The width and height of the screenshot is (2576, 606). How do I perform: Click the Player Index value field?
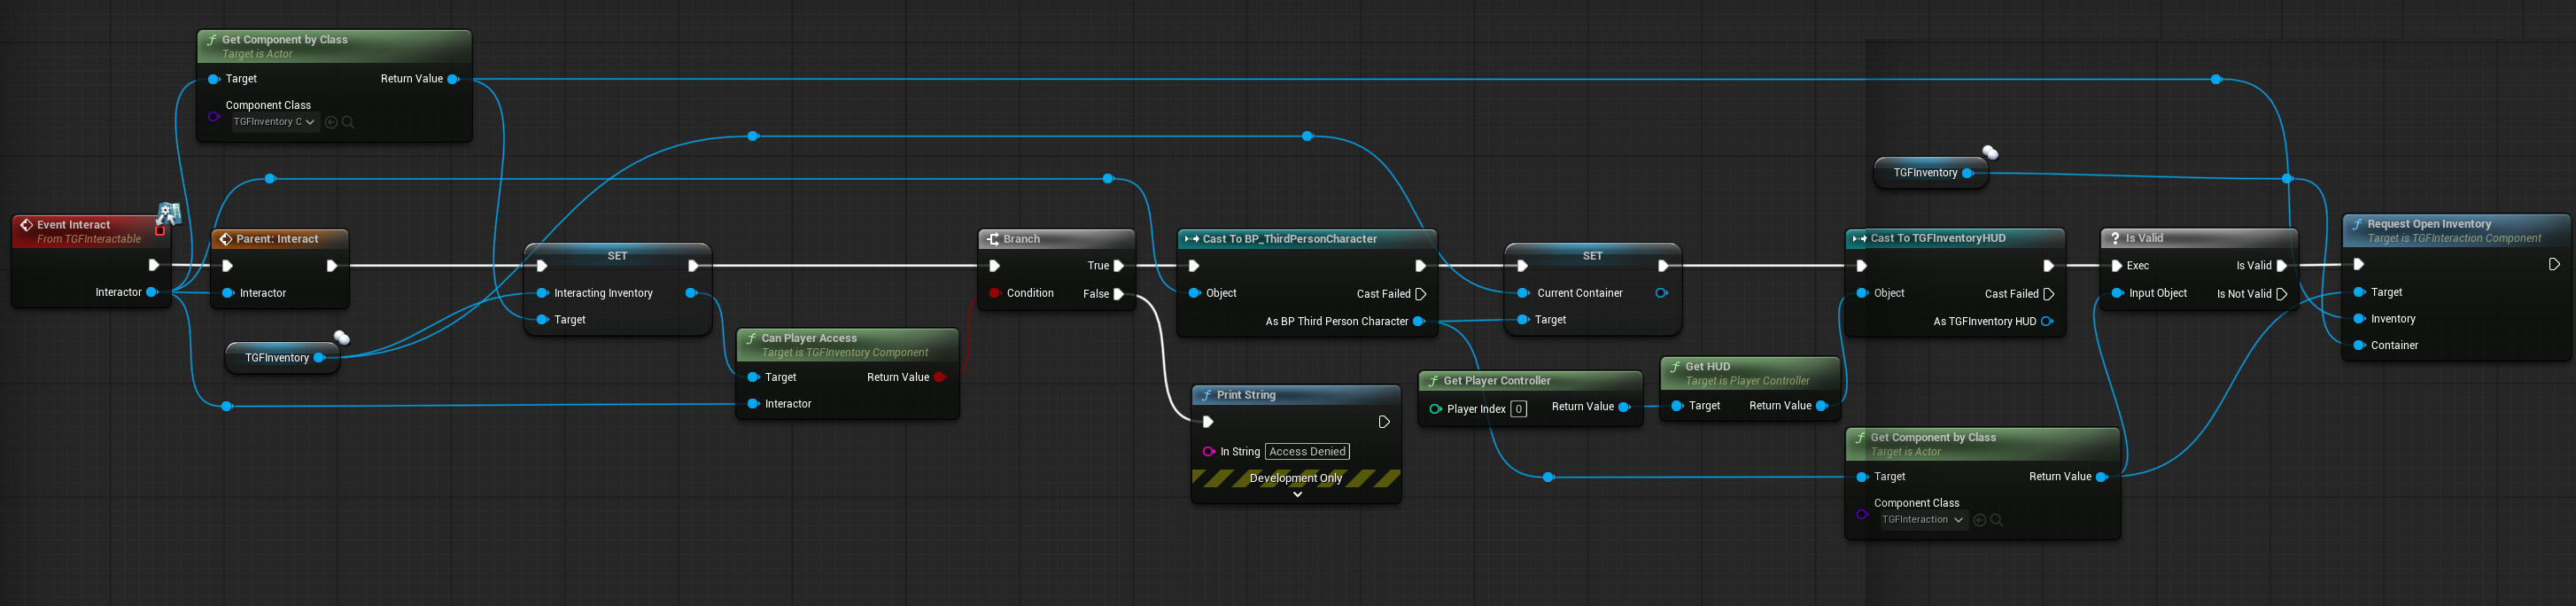coord(1518,408)
